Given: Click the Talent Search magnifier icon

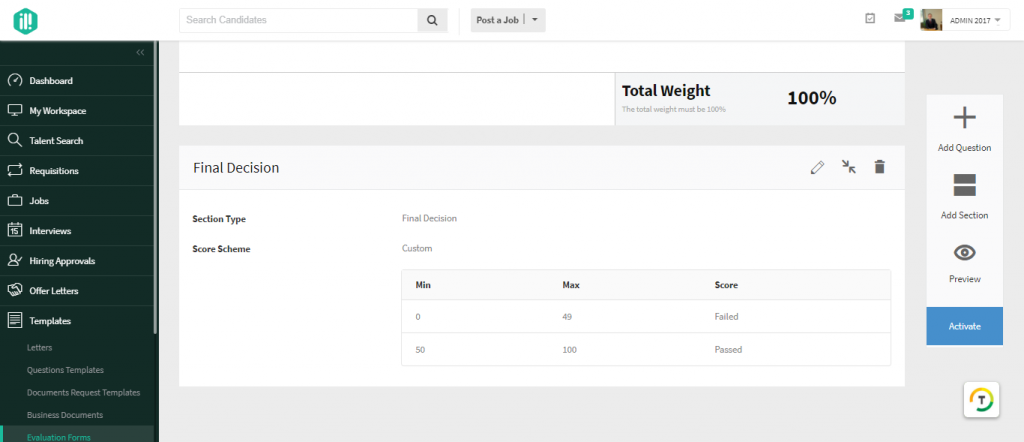Looking at the screenshot, I should coord(14,141).
